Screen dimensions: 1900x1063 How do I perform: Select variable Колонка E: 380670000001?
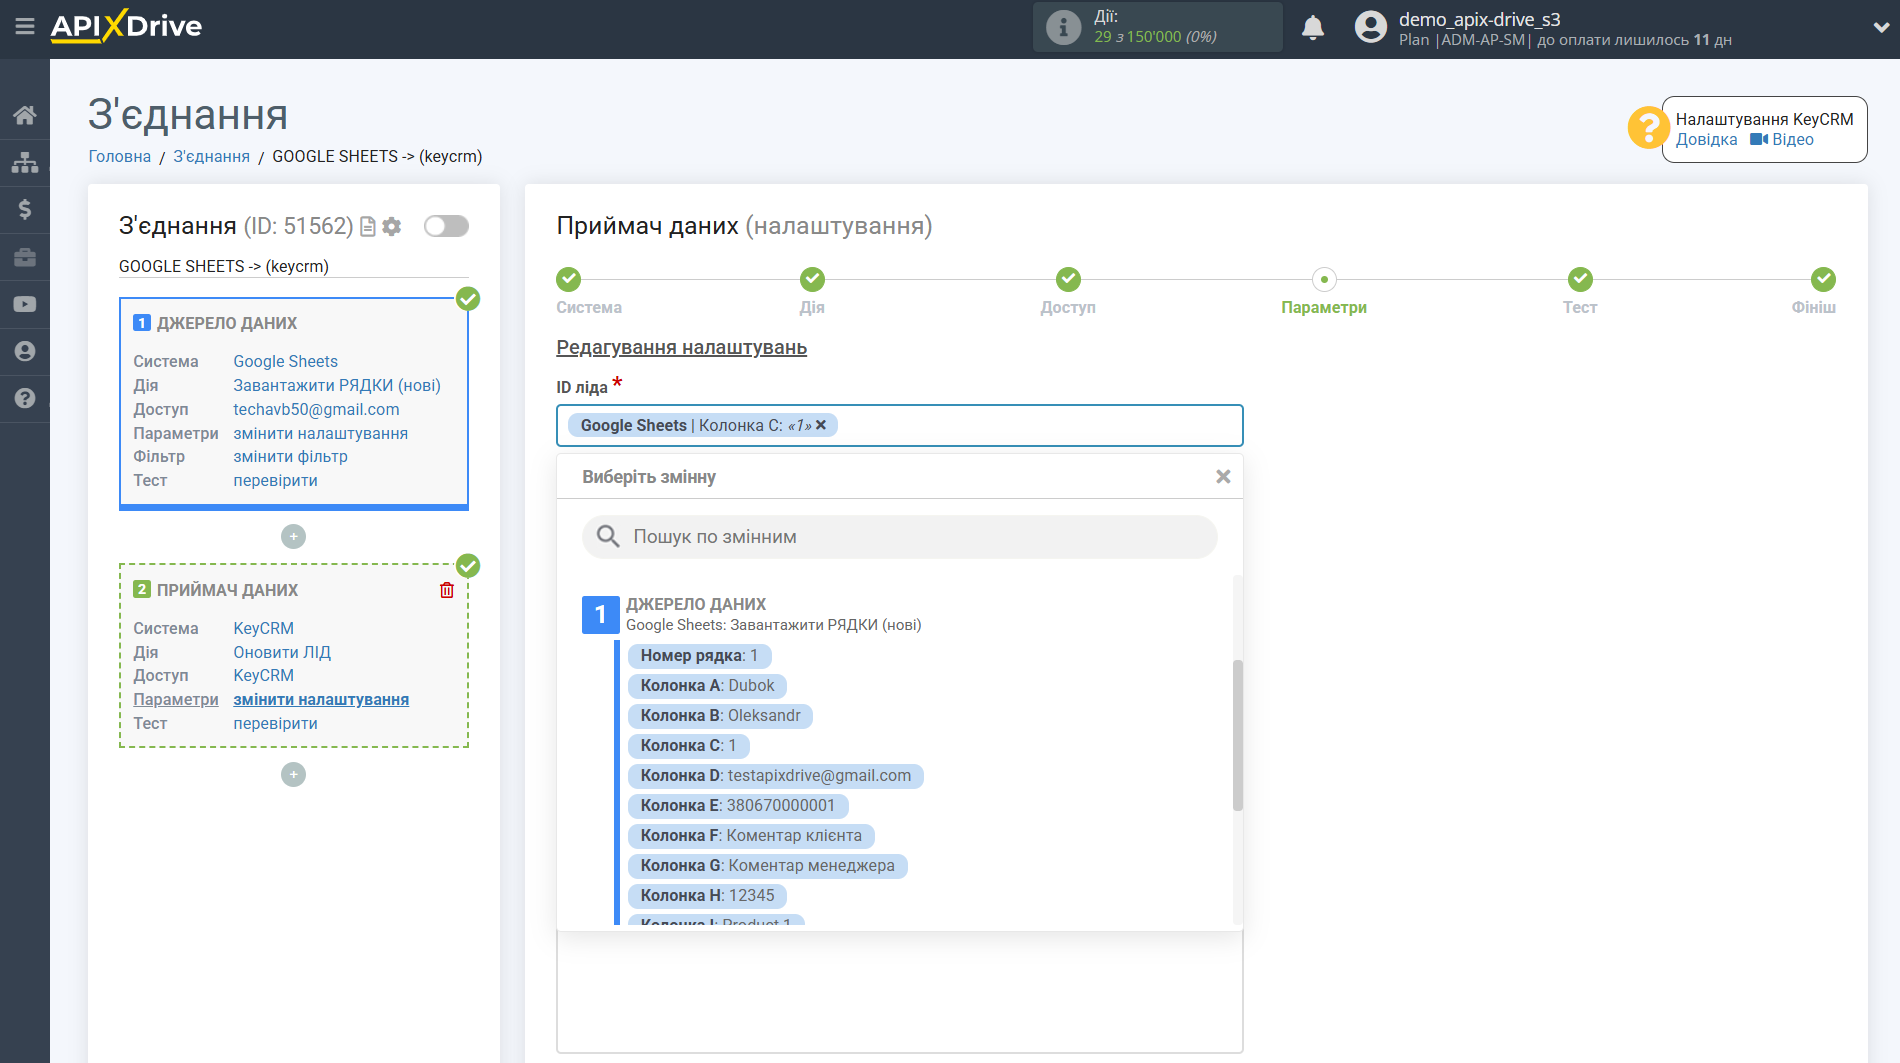tap(737, 806)
